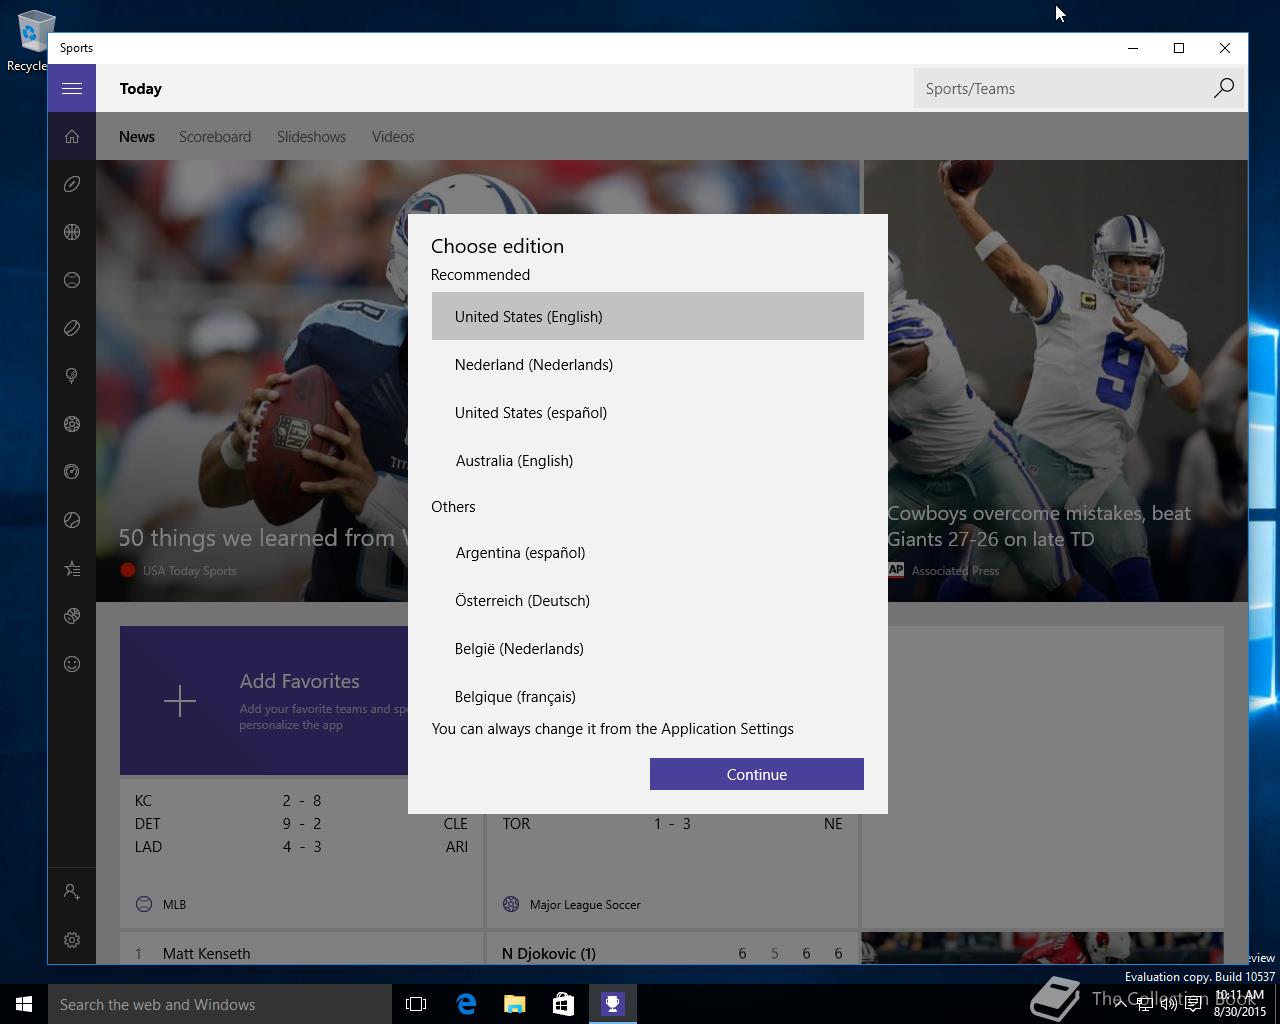The height and width of the screenshot is (1024, 1280).
Task: Click the plus icon in Add Favorites
Action: click(x=180, y=701)
